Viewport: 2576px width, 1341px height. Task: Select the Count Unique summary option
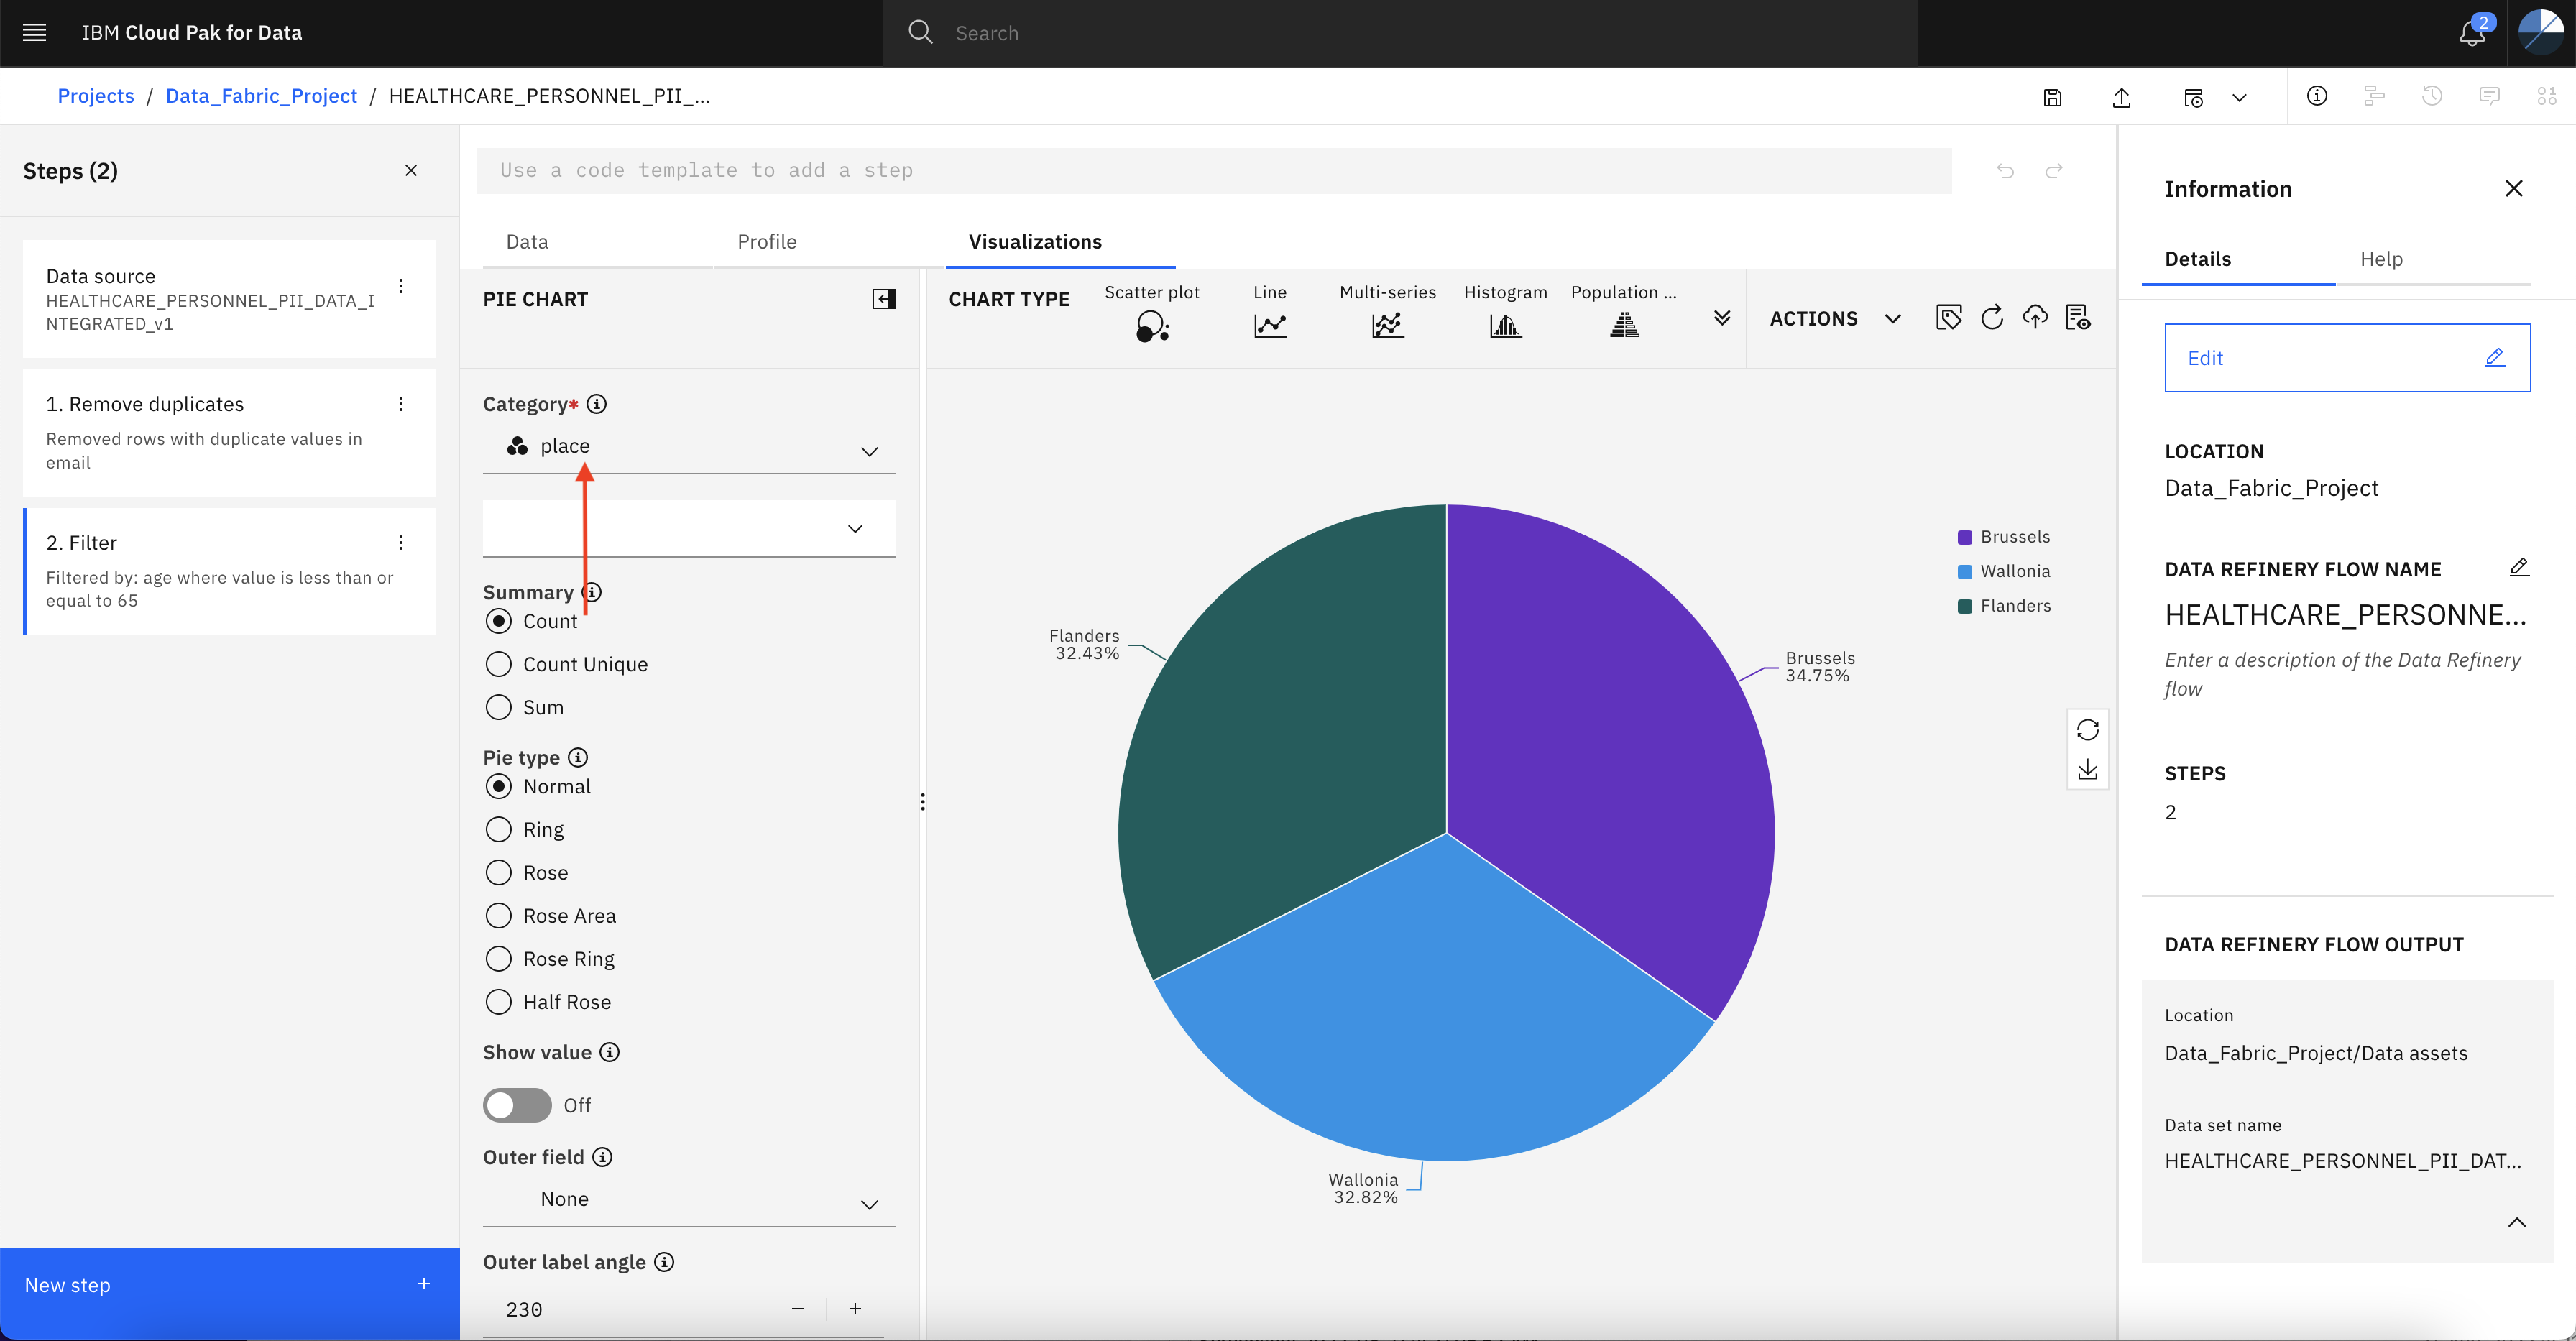tap(498, 664)
